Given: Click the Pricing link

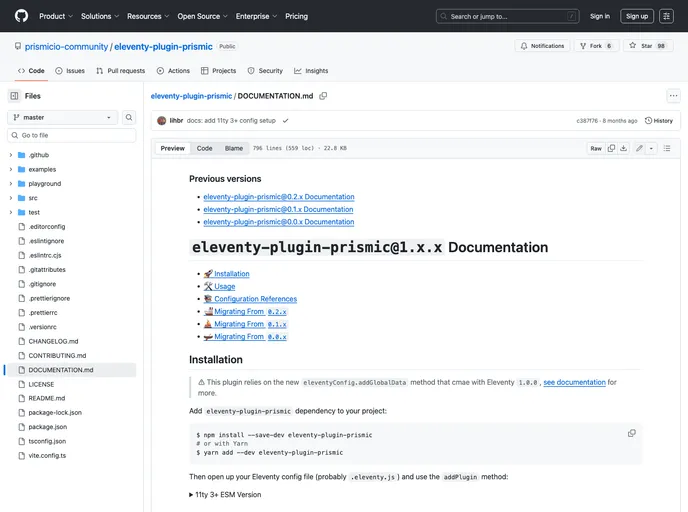Looking at the screenshot, I should tap(297, 16).
